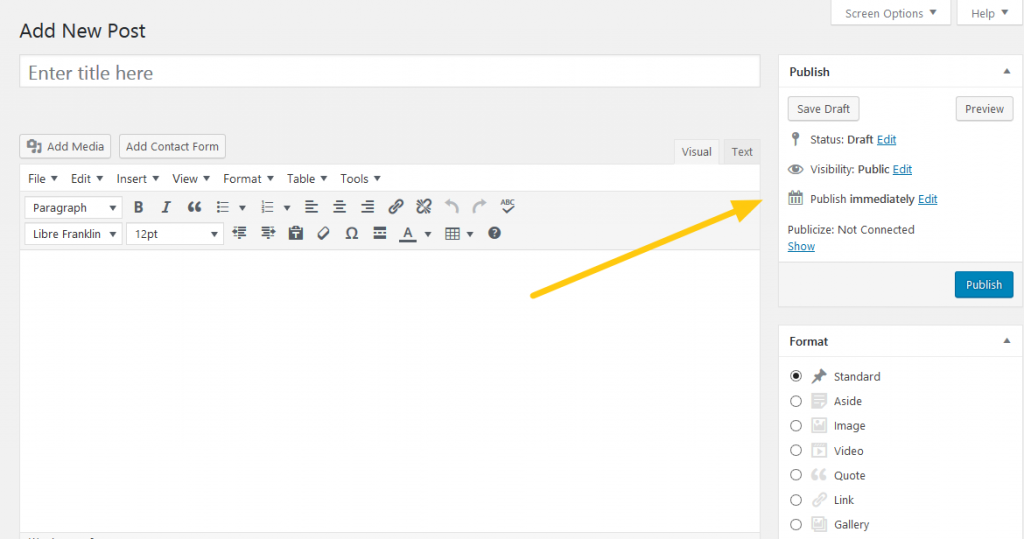This screenshot has height=539, width=1024.
Task: Insert a blockquote
Action: [x=194, y=207]
